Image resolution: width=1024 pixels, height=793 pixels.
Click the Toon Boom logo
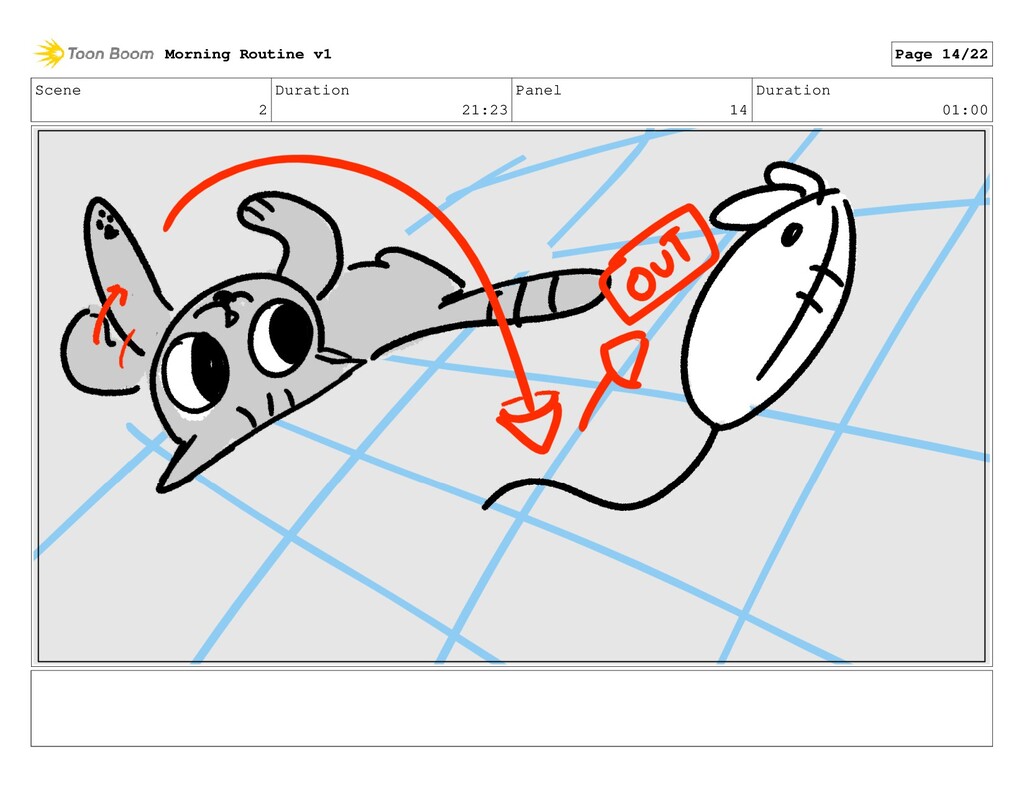pyautogui.click(x=94, y=54)
